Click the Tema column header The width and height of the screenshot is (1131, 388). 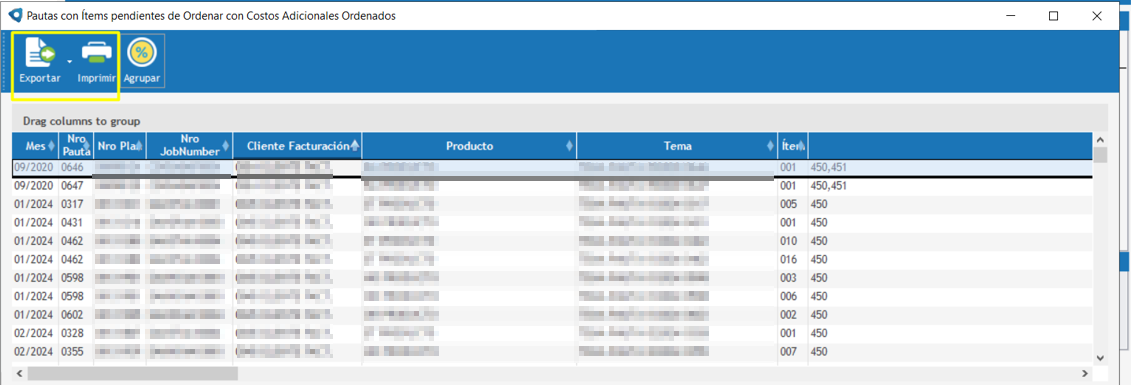[x=677, y=146]
